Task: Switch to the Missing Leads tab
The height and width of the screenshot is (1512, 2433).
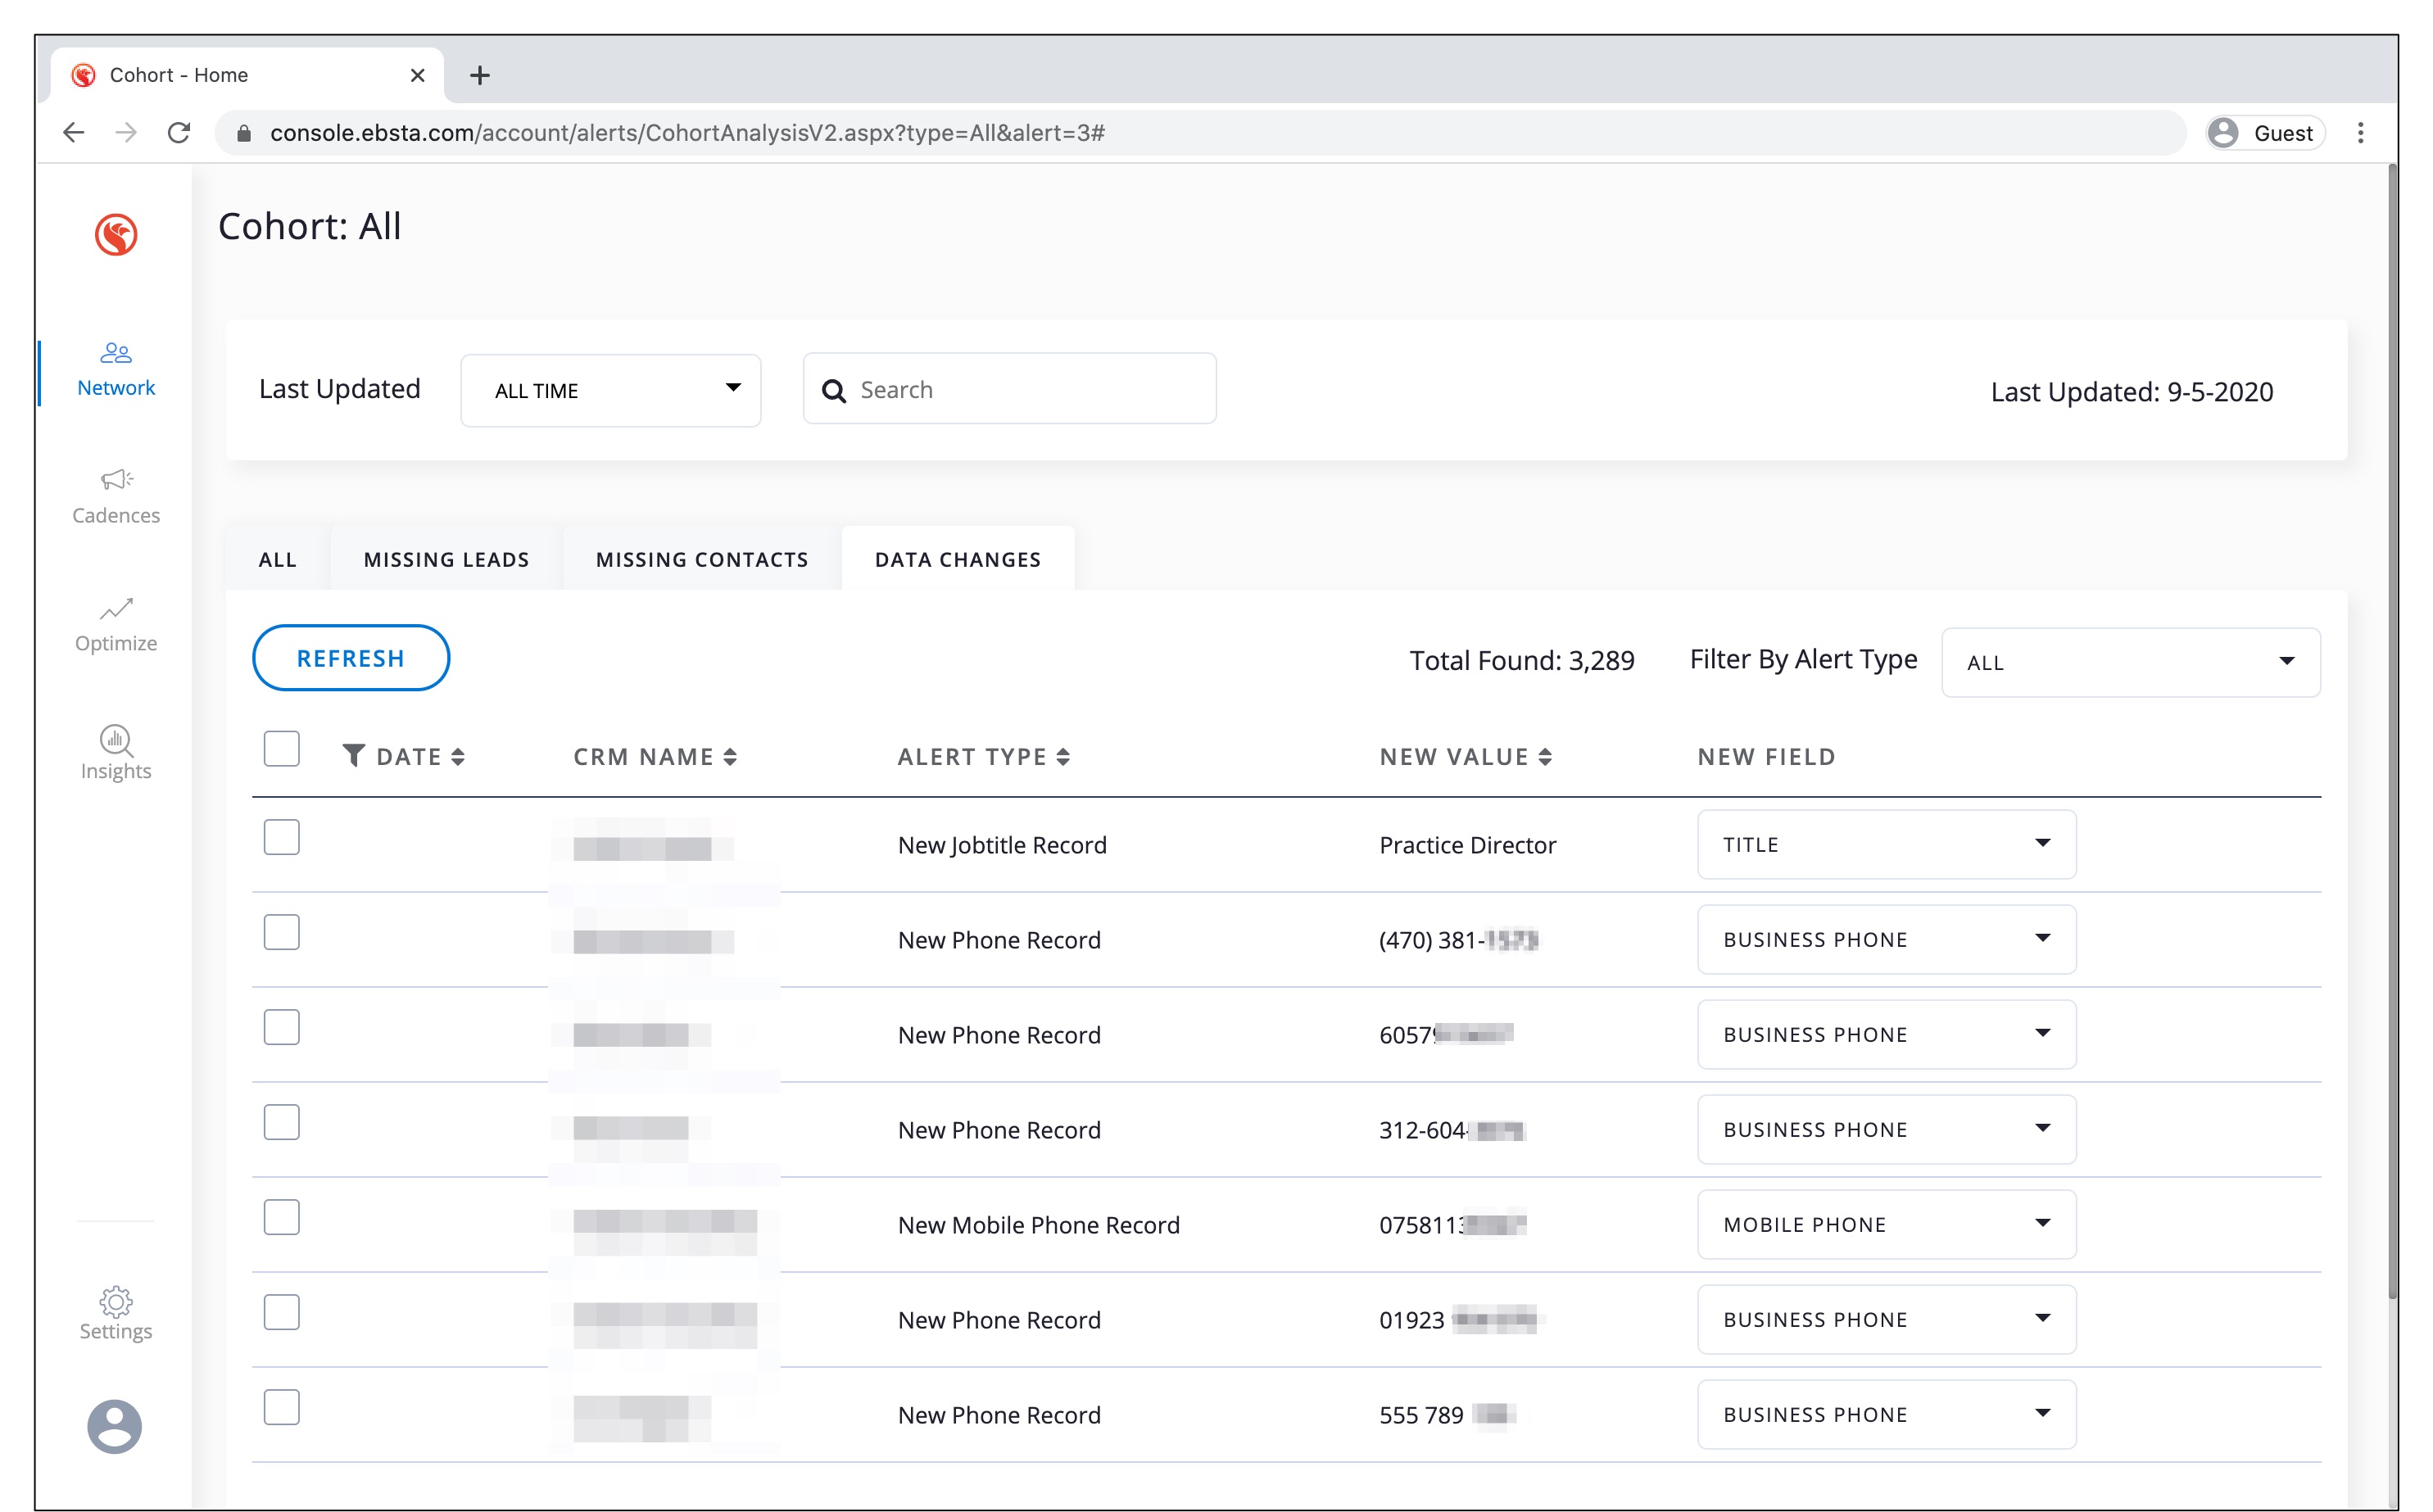Action: (446, 560)
